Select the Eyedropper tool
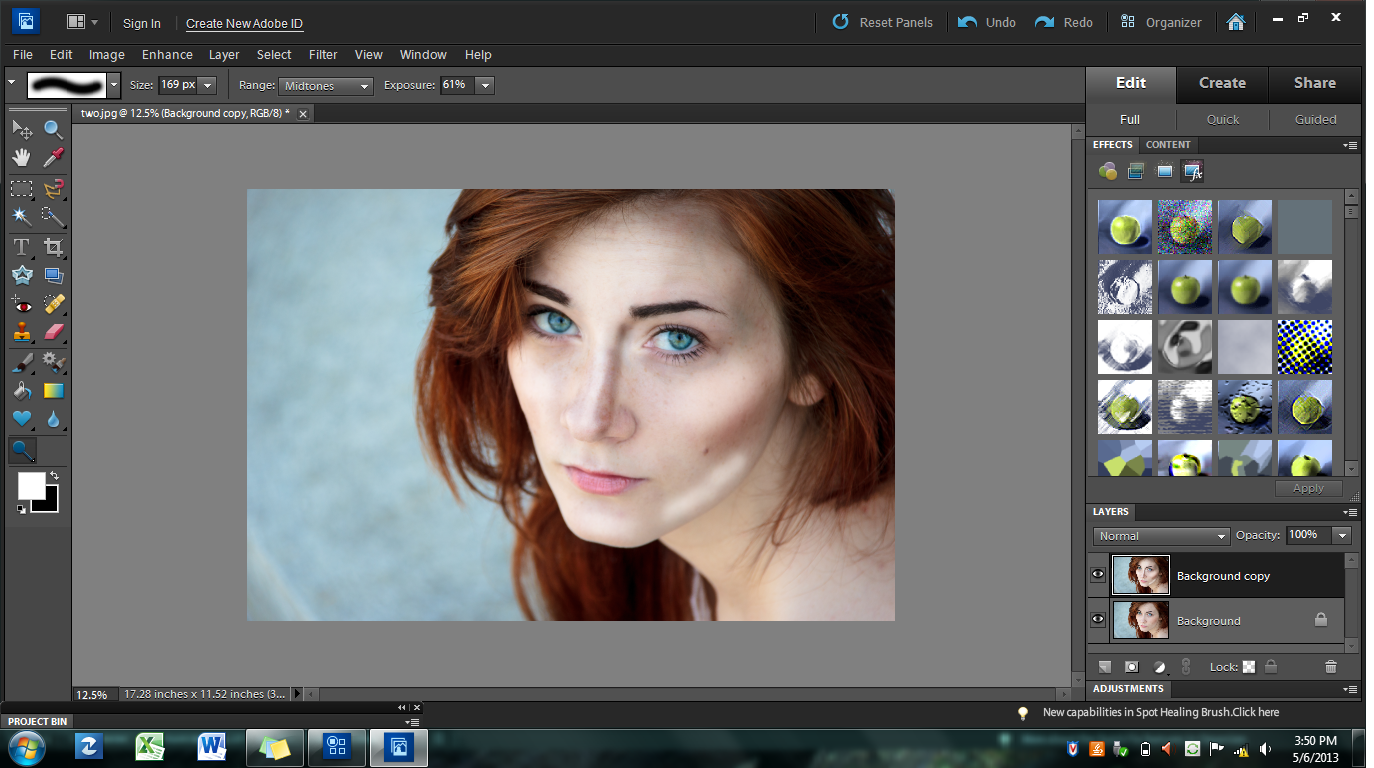Screen dimensions: 1374x768 (x=53, y=157)
